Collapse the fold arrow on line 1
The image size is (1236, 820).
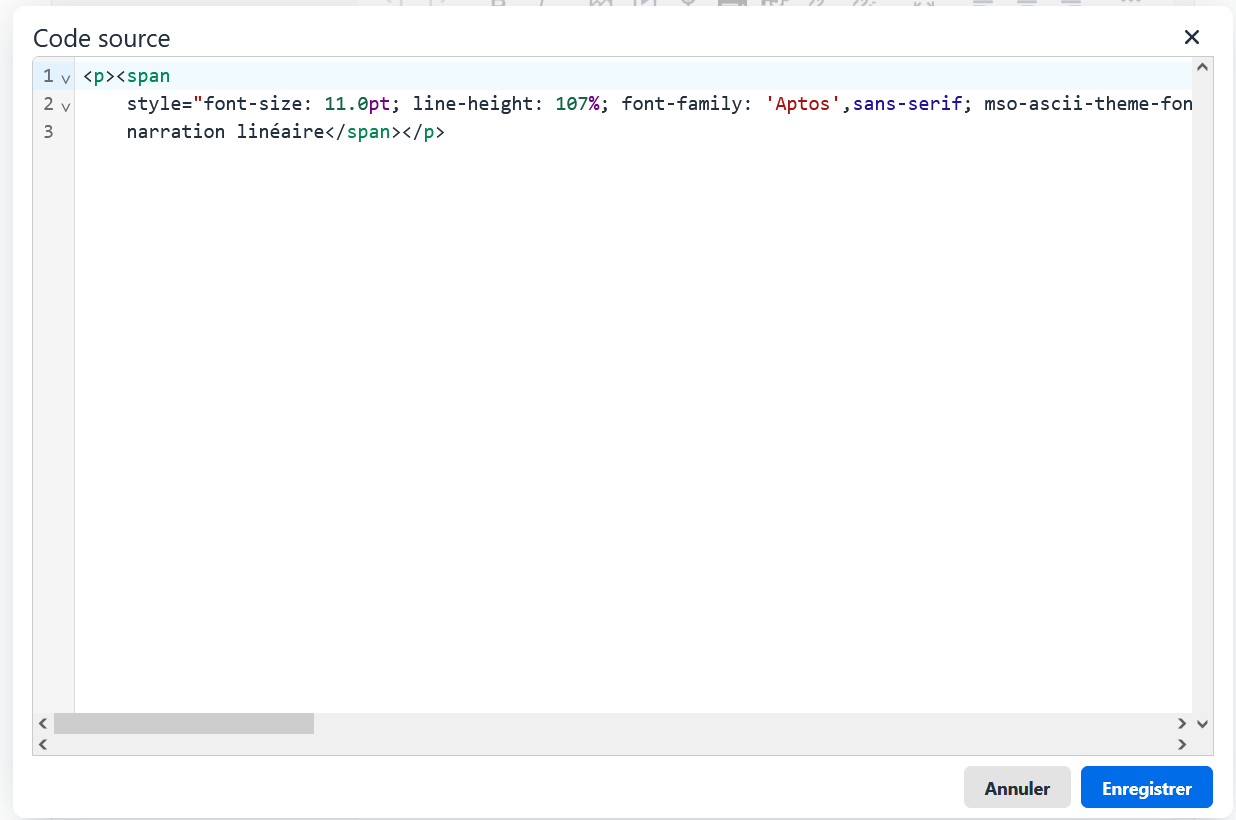click(x=66, y=78)
